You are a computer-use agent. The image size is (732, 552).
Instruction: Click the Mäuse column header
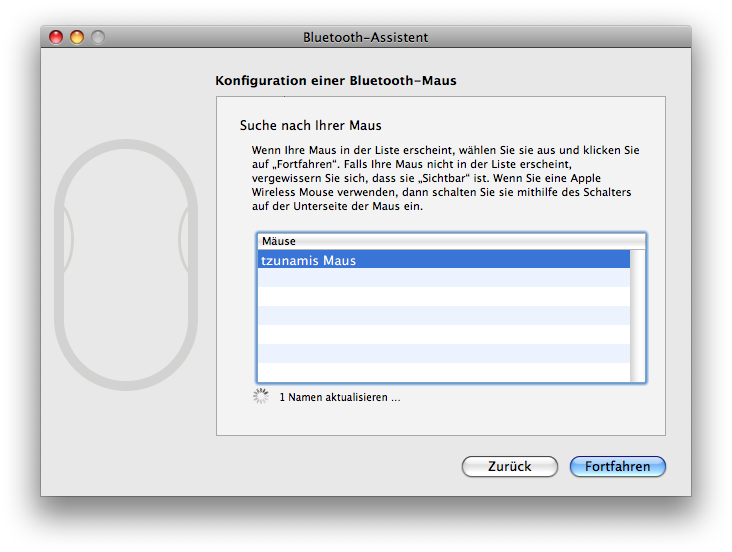(451, 241)
